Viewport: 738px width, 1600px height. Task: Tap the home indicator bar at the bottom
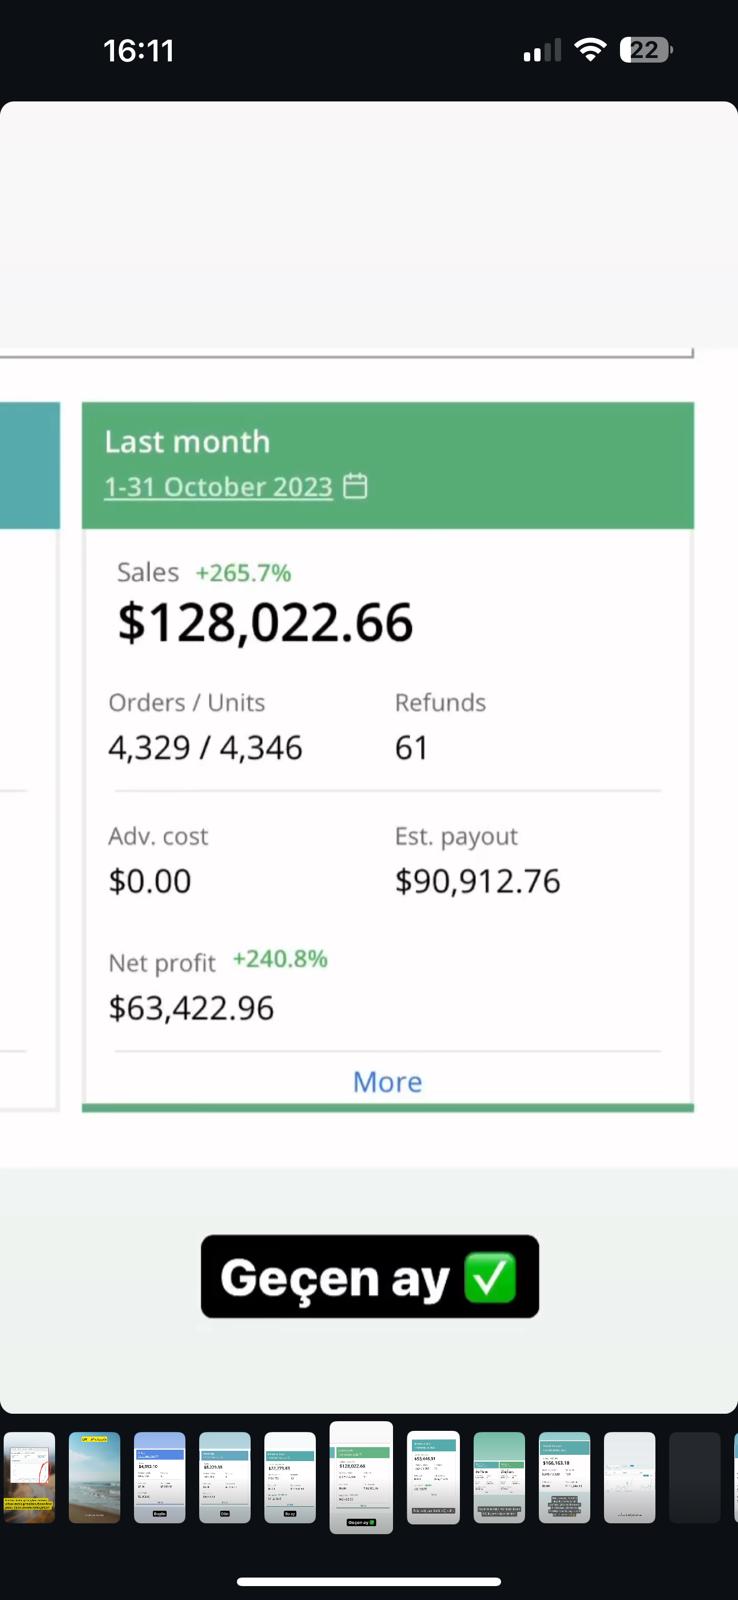coord(369,1581)
